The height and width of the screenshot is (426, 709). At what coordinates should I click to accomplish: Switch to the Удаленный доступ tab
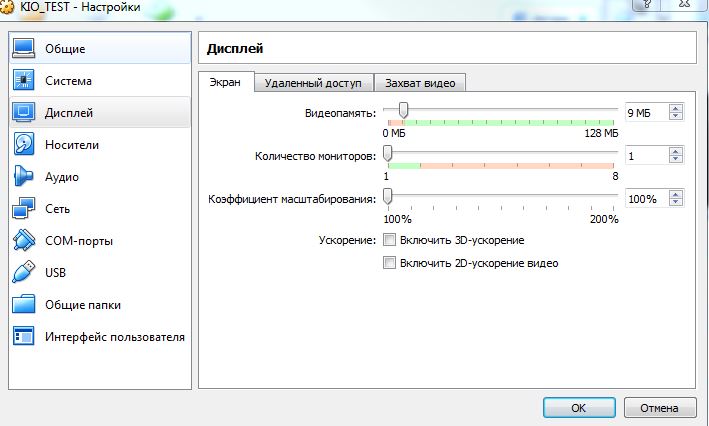314,83
